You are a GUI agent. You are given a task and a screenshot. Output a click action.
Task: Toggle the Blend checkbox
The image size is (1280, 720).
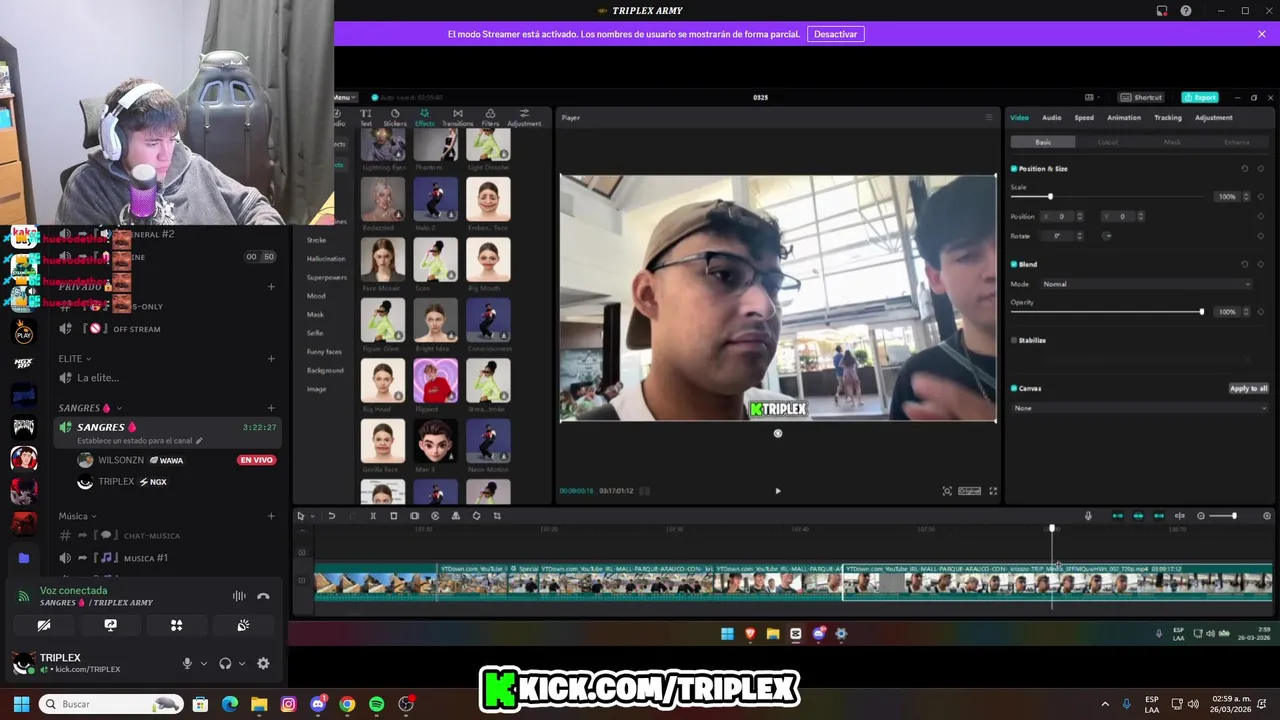pyautogui.click(x=1014, y=264)
